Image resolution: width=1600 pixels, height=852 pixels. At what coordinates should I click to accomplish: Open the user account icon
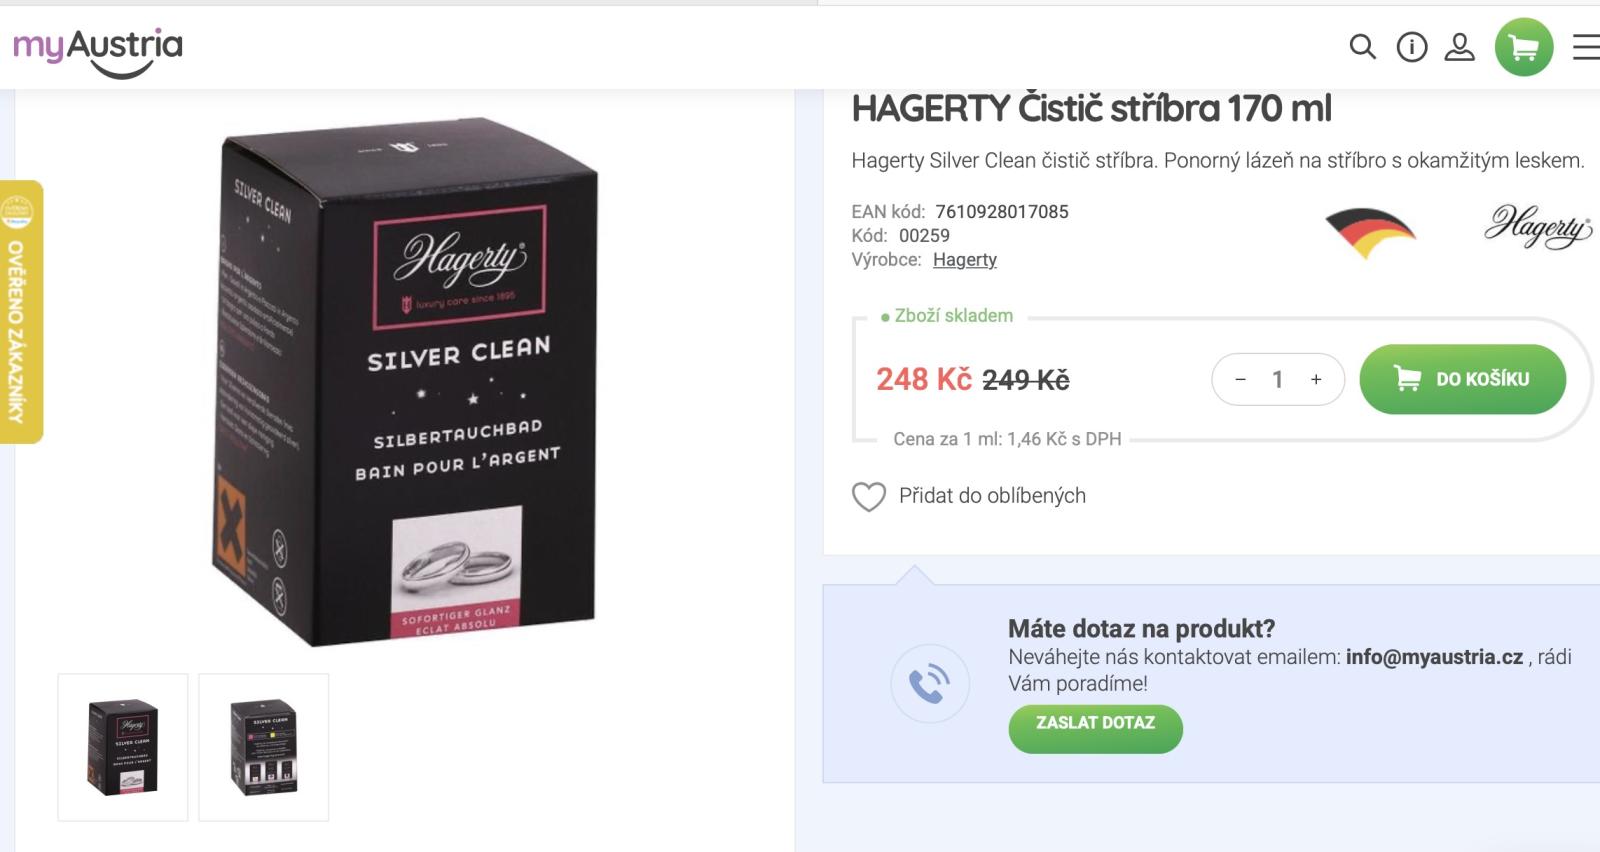pos(1459,47)
